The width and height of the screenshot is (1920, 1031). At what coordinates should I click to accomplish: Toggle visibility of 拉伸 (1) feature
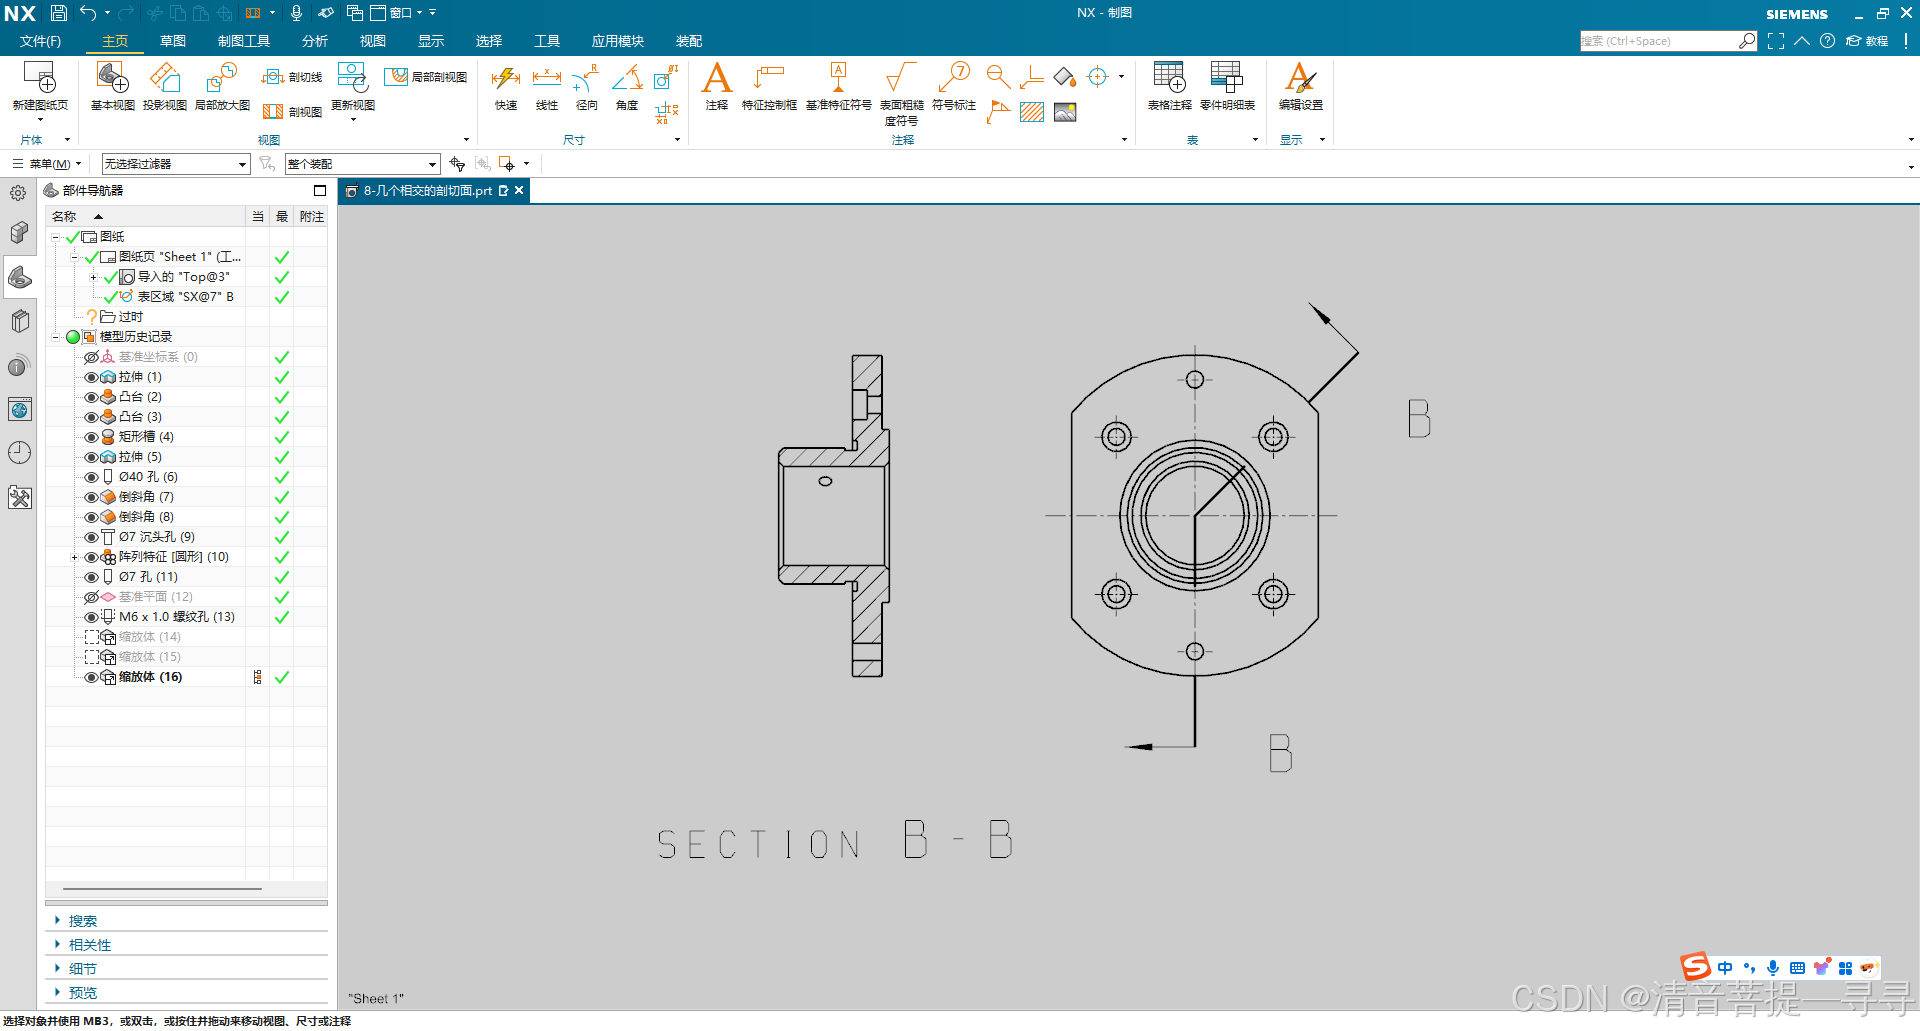[91, 377]
